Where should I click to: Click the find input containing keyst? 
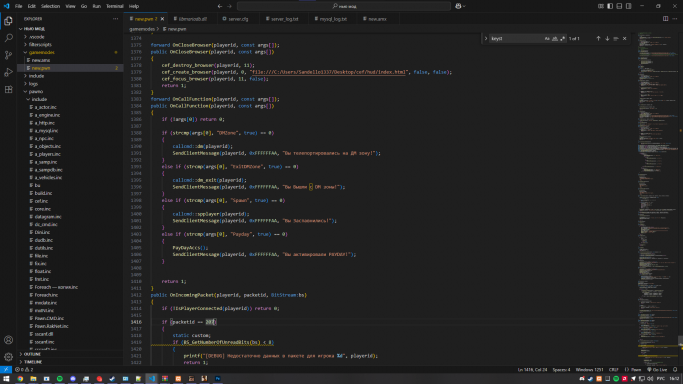click(x=516, y=38)
